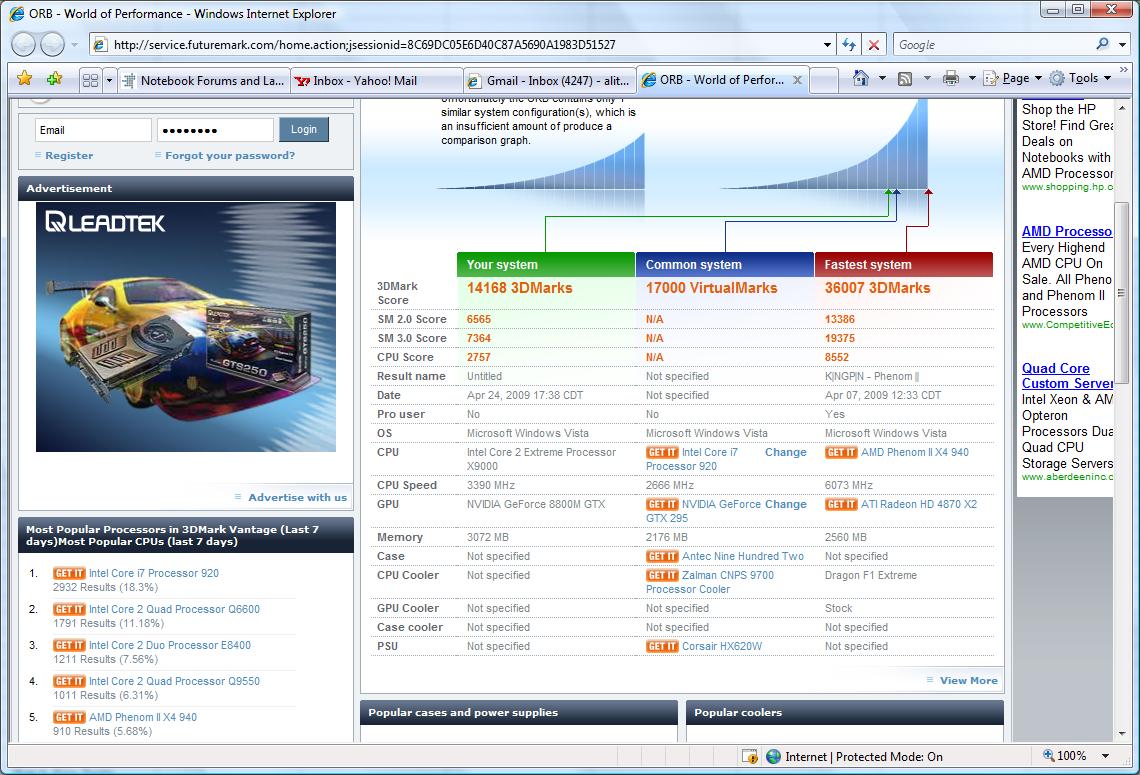
Task: Open Zalman CNPS 9700 Processor Cooler link
Action: [x=710, y=582]
